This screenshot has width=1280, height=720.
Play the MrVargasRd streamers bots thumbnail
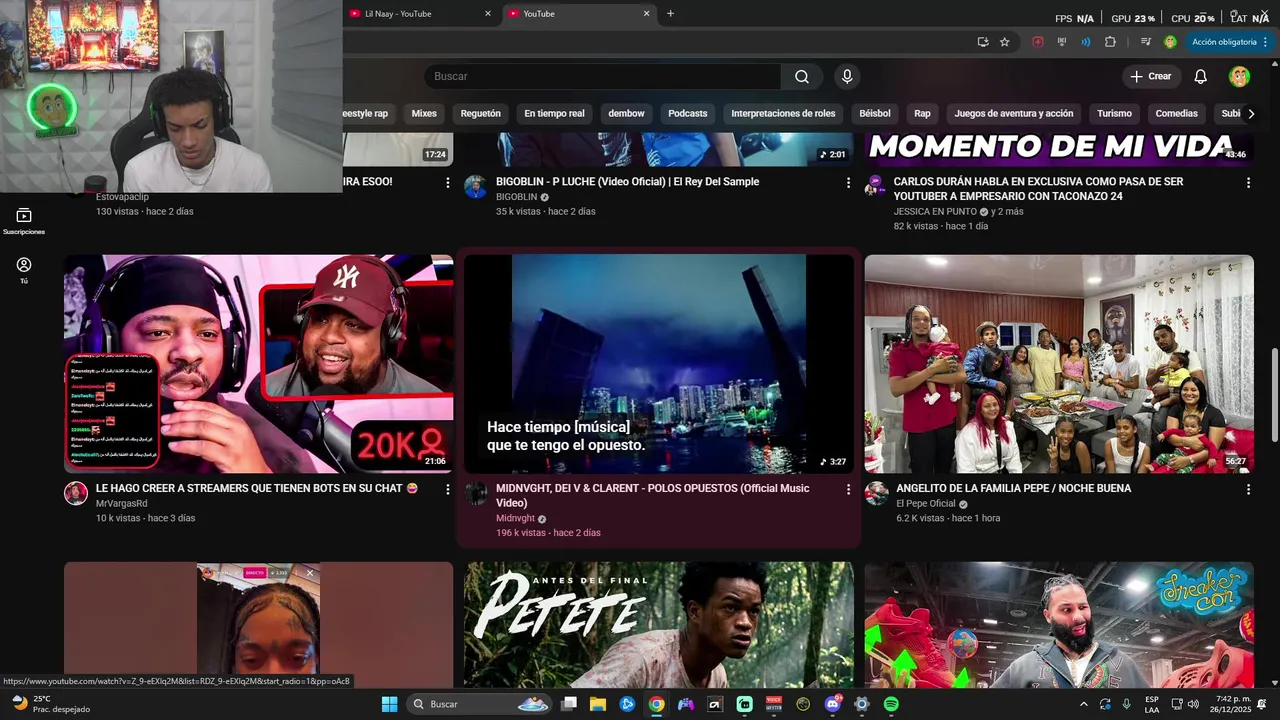(x=258, y=364)
